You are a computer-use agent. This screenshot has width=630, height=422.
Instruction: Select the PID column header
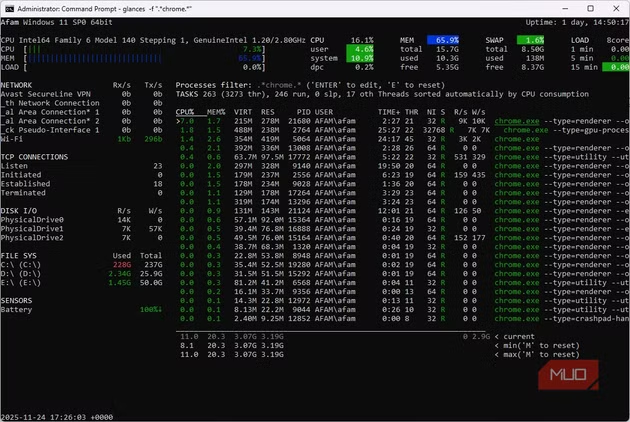pyautogui.click(x=303, y=111)
